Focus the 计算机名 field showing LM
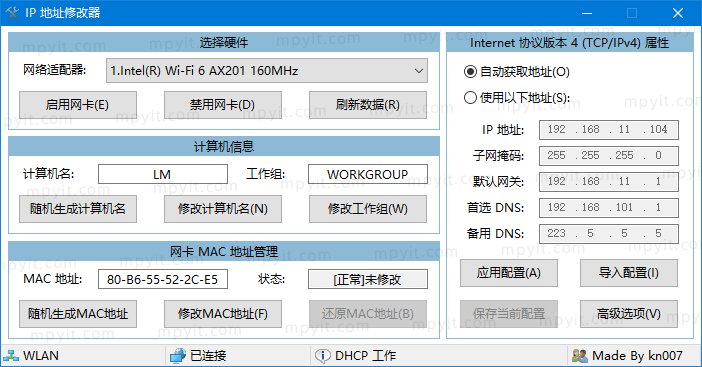 (x=163, y=174)
